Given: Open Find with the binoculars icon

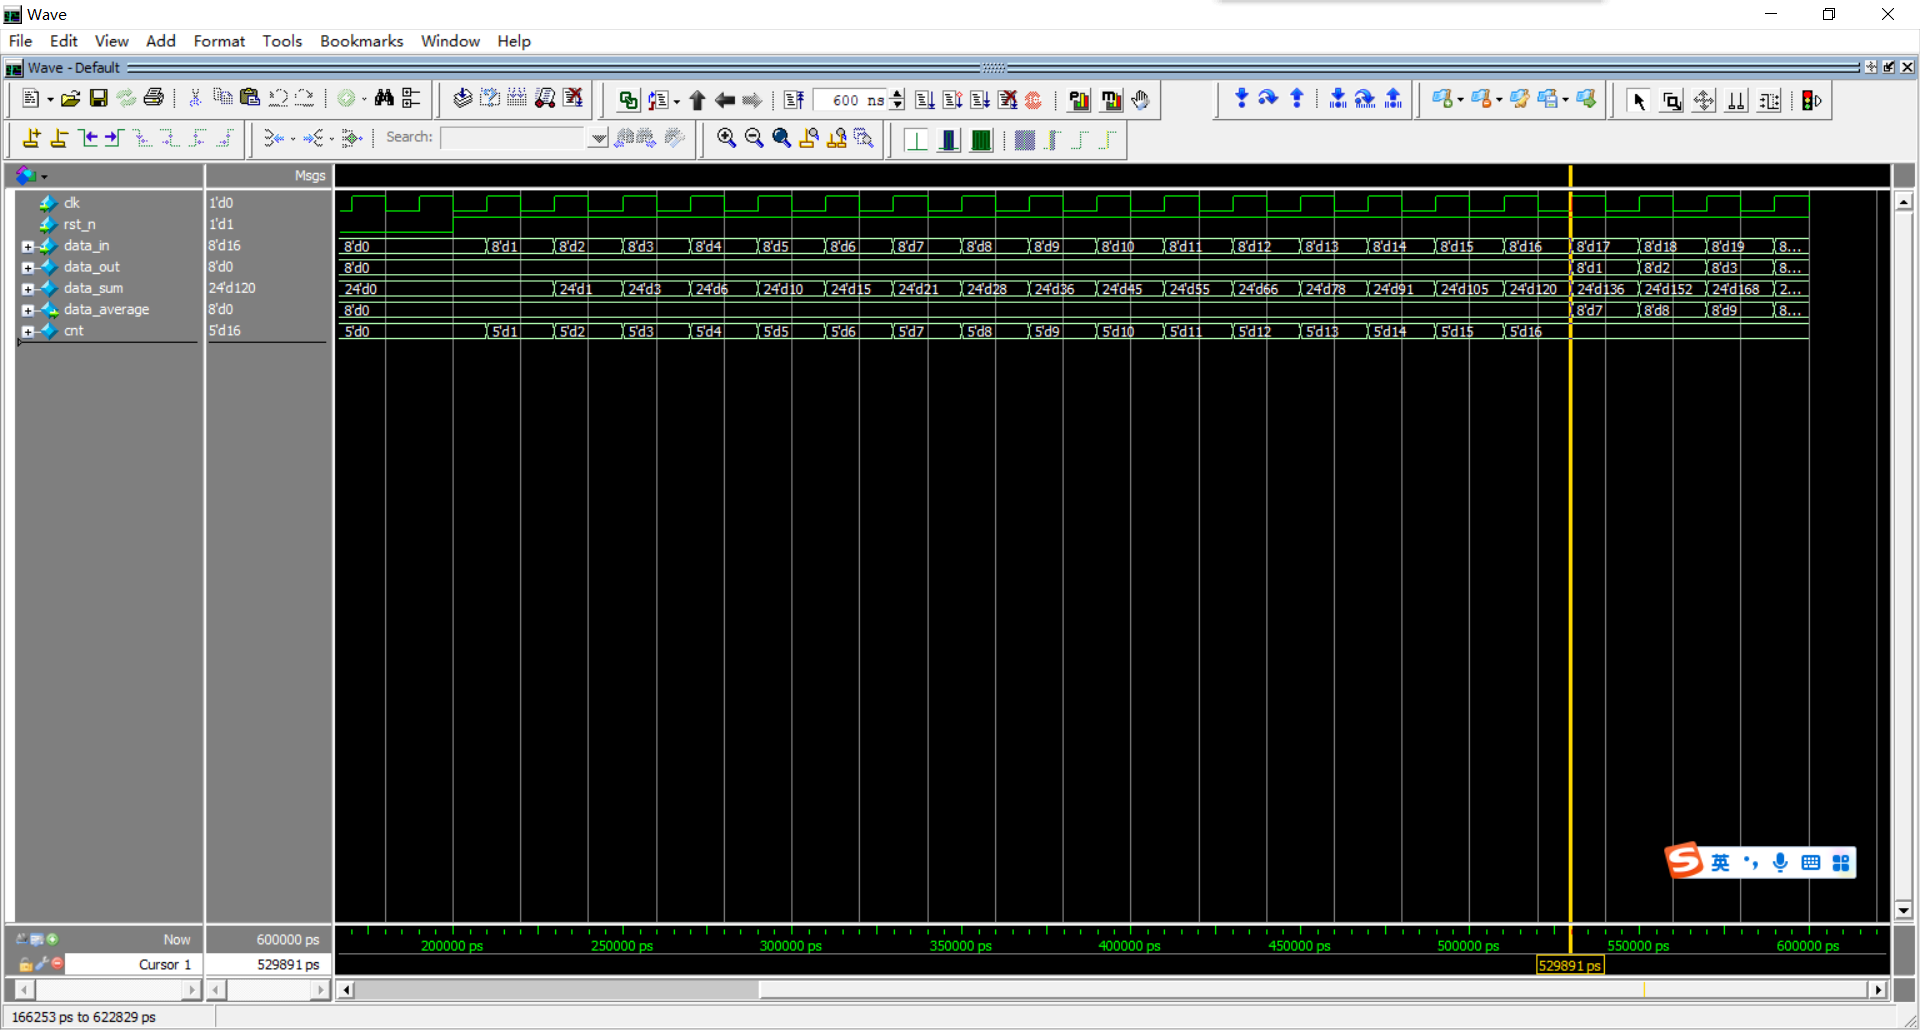Looking at the screenshot, I should tap(384, 98).
